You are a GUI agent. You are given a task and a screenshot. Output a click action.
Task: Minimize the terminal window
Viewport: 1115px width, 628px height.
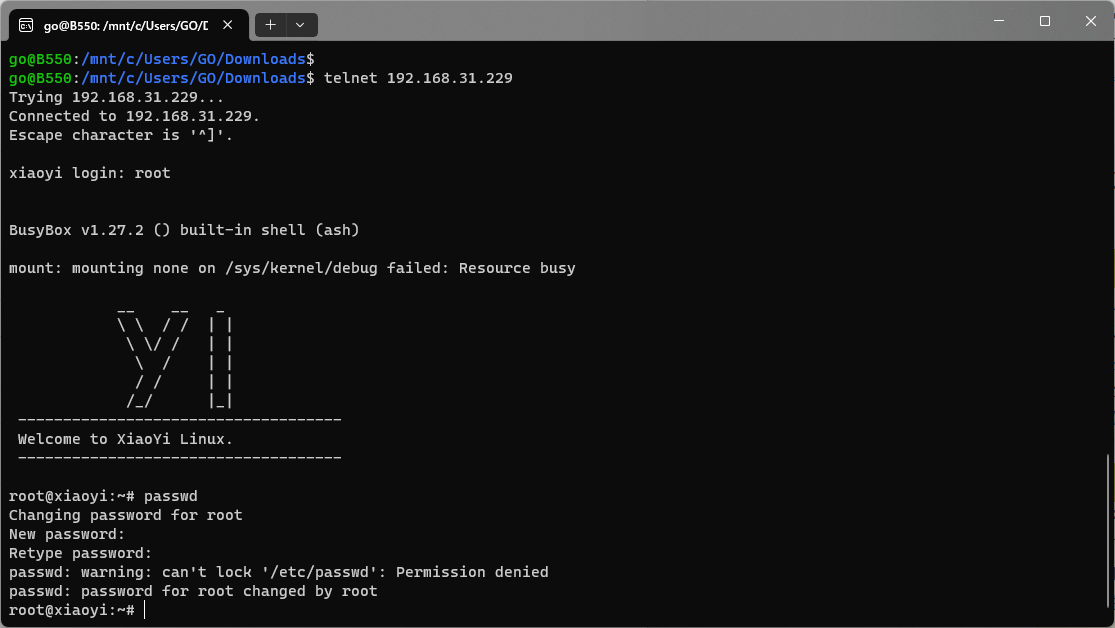coord(999,21)
